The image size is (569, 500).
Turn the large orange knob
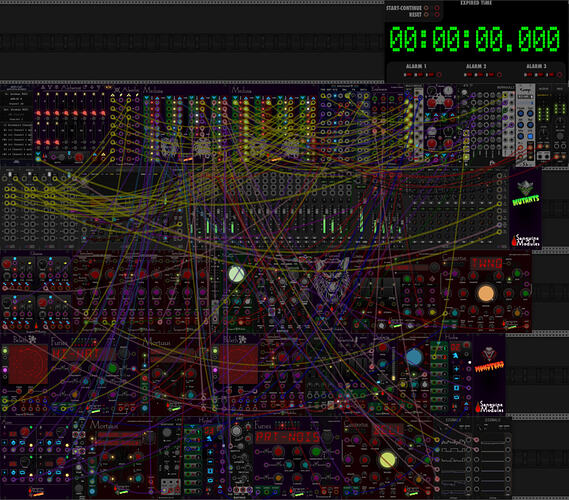tap(486, 293)
